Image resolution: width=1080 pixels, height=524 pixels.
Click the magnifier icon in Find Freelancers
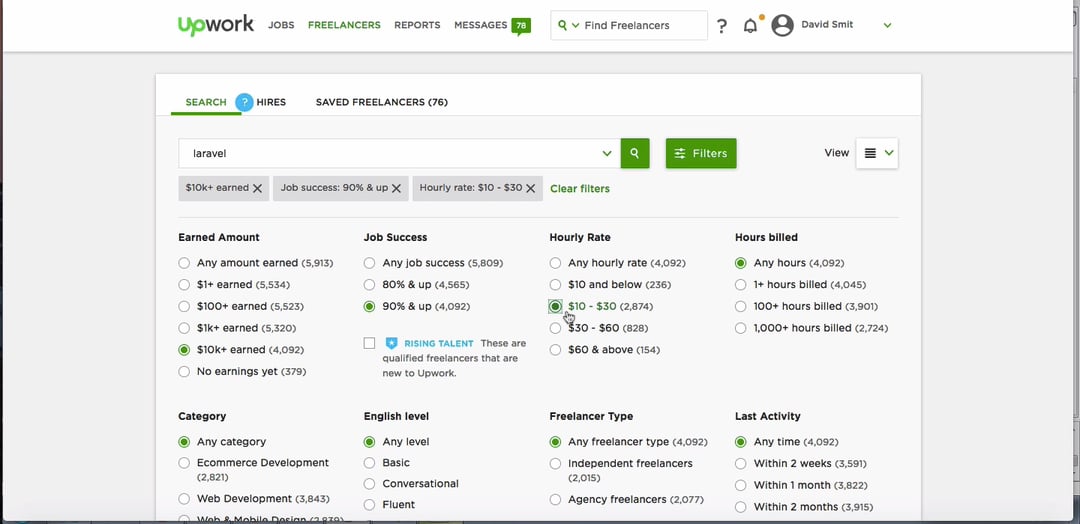pyautogui.click(x=562, y=25)
